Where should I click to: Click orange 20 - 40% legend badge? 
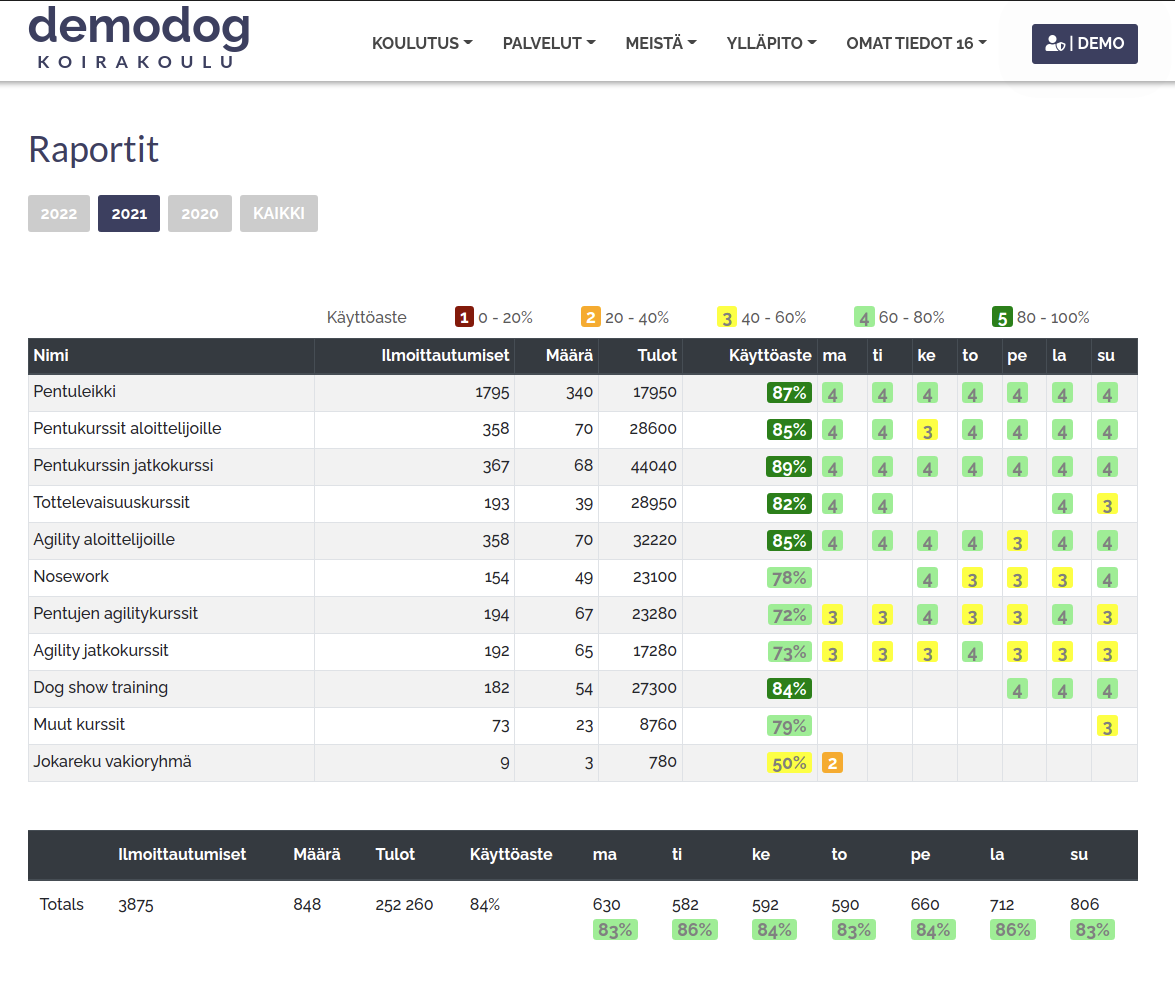coord(591,318)
